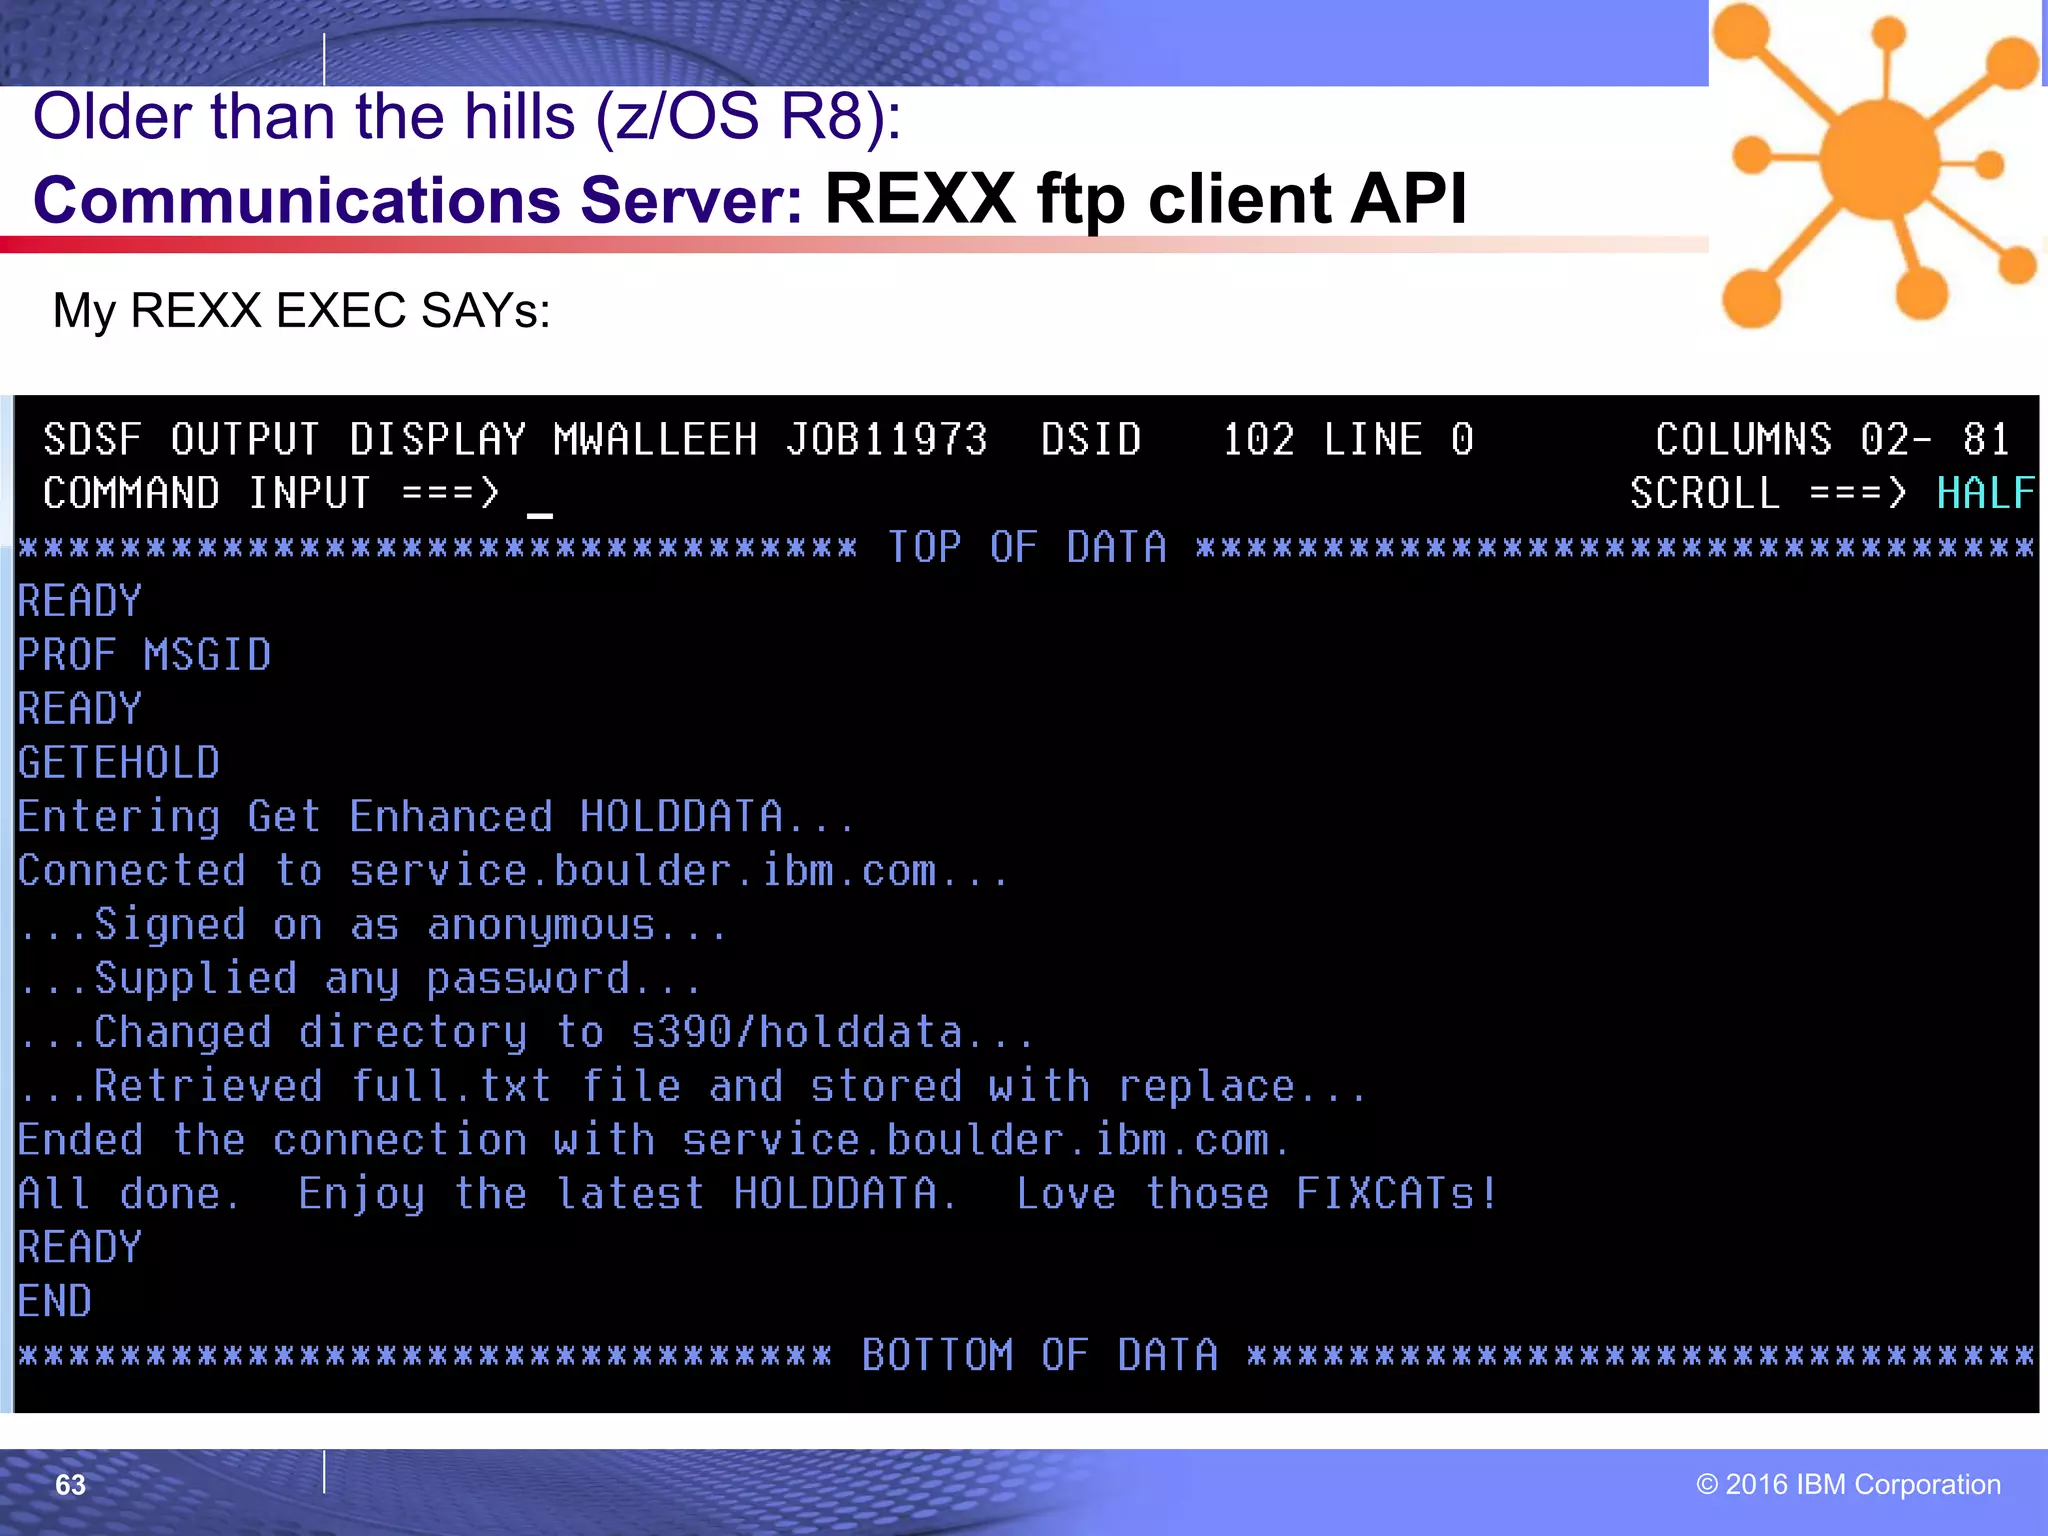Select the slide title 'Older than the hills (z/OS R8):'
Image resolution: width=2048 pixels, height=1536 pixels.
click(x=467, y=117)
